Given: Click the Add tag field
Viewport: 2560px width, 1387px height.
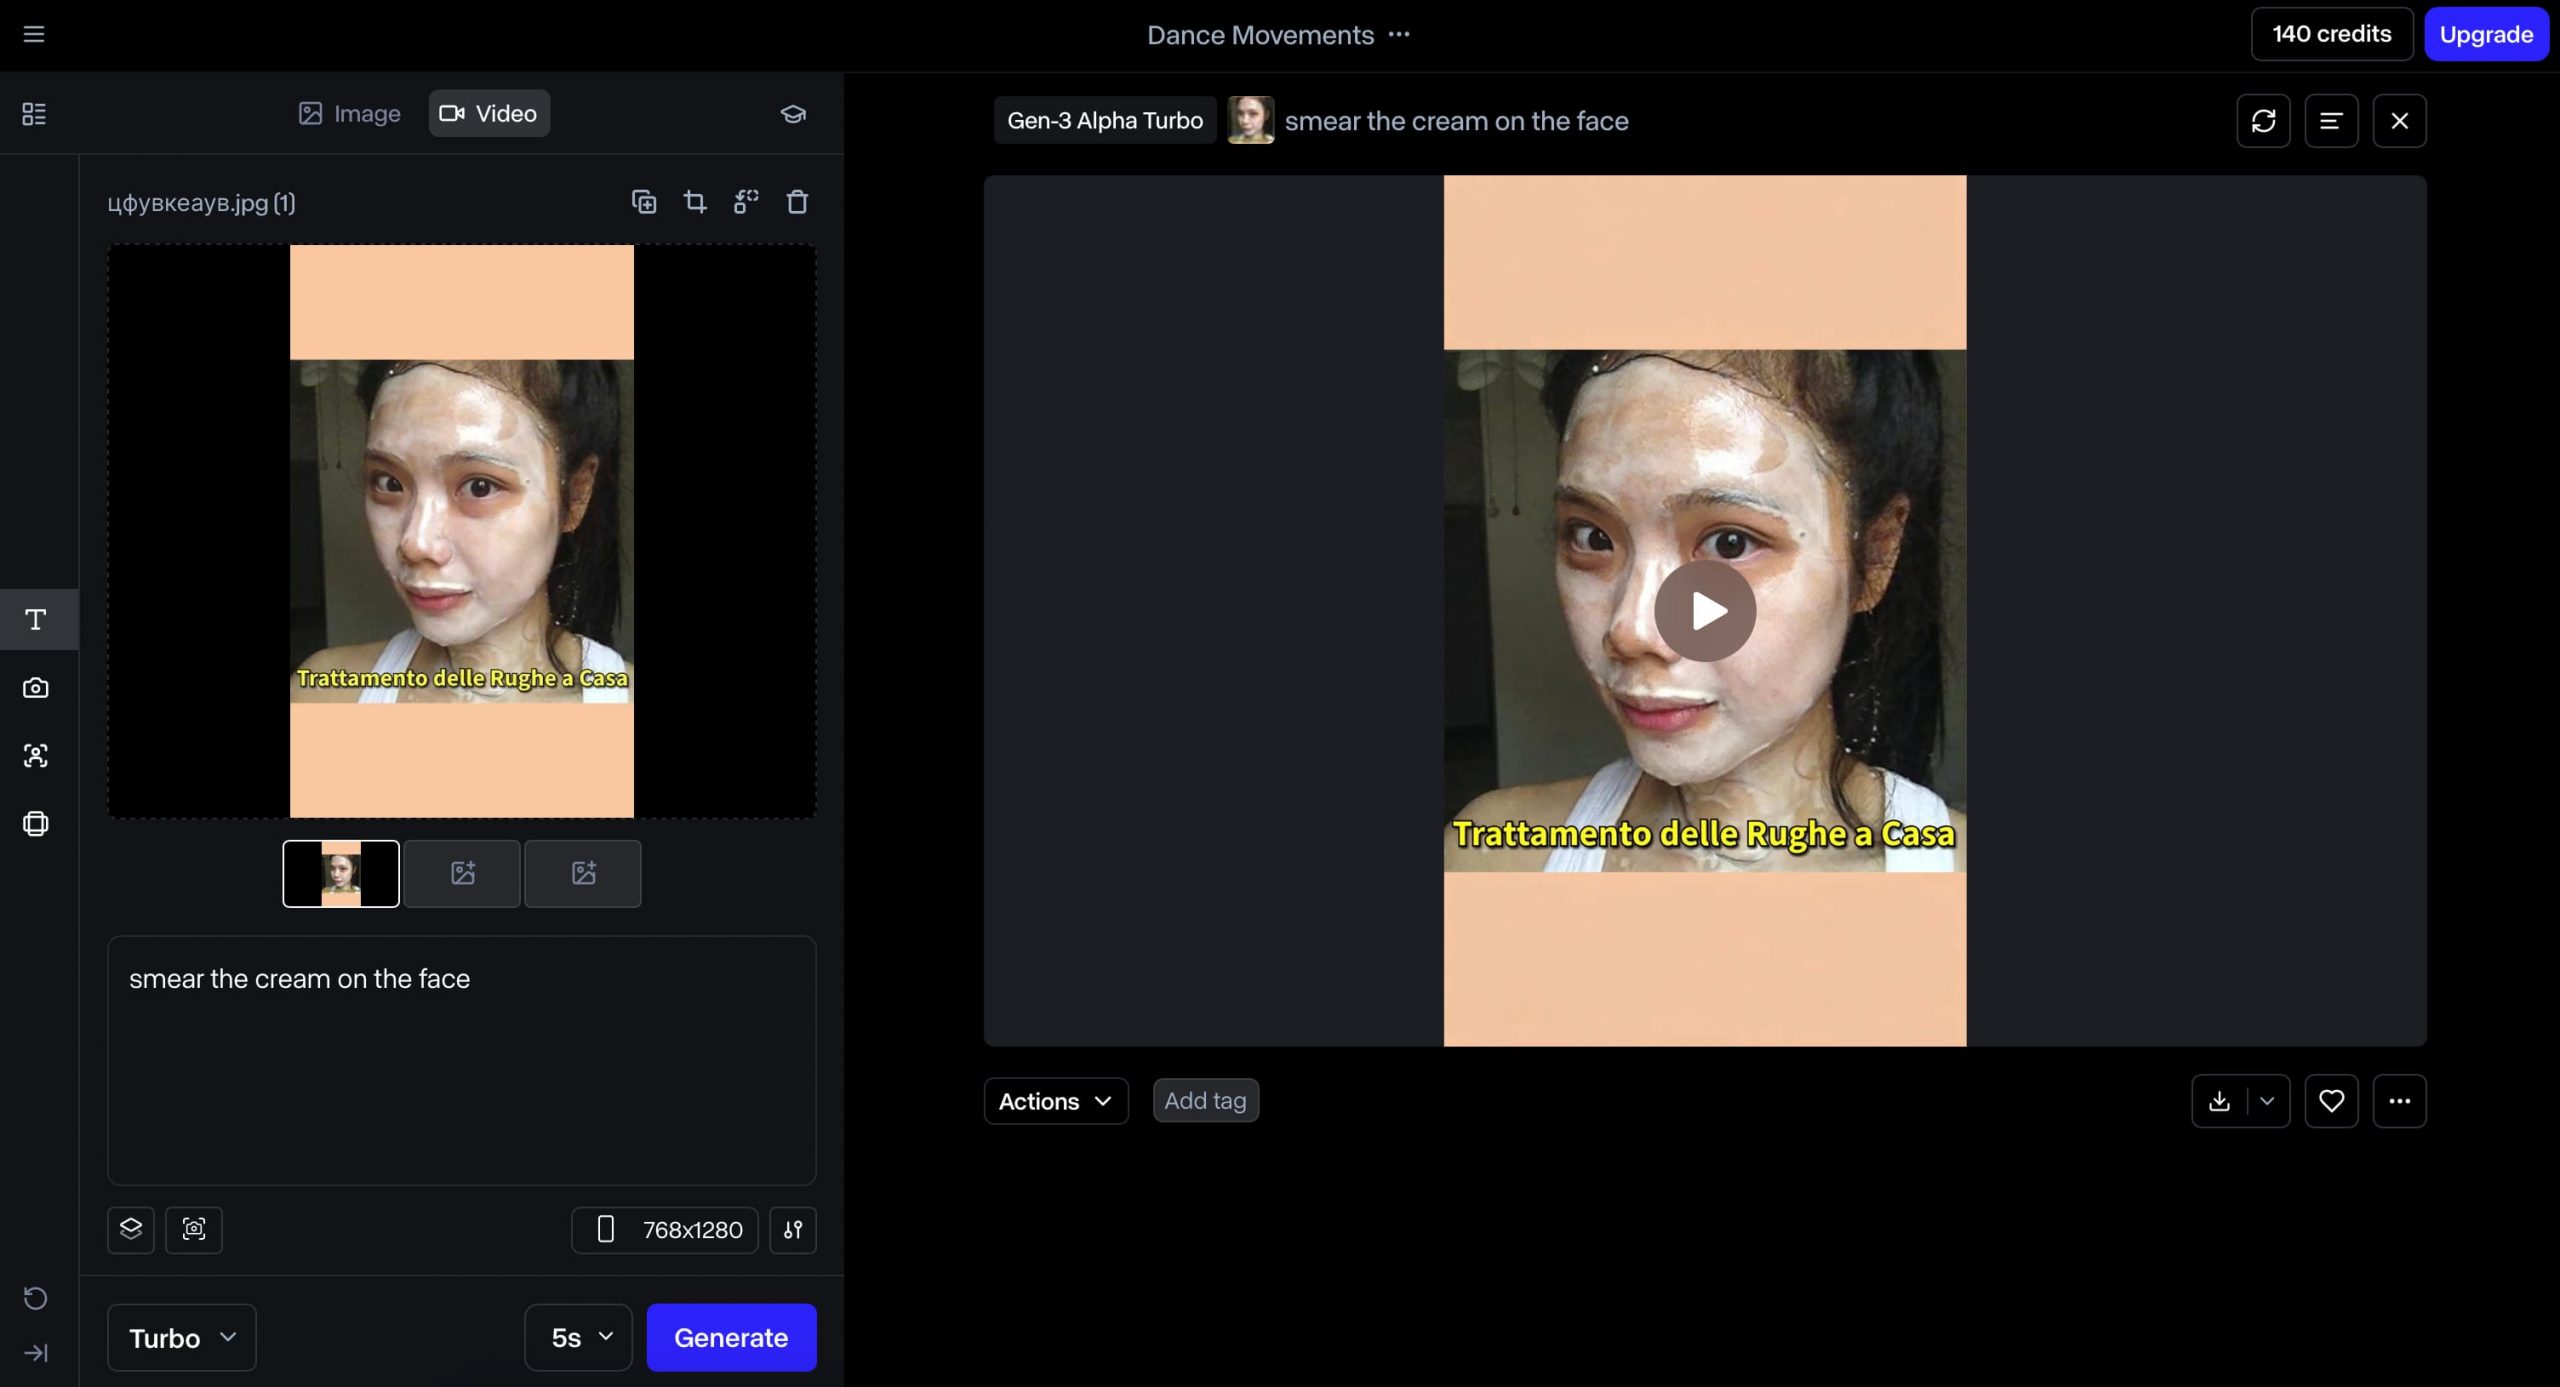Looking at the screenshot, I should click(1206, 1101).
